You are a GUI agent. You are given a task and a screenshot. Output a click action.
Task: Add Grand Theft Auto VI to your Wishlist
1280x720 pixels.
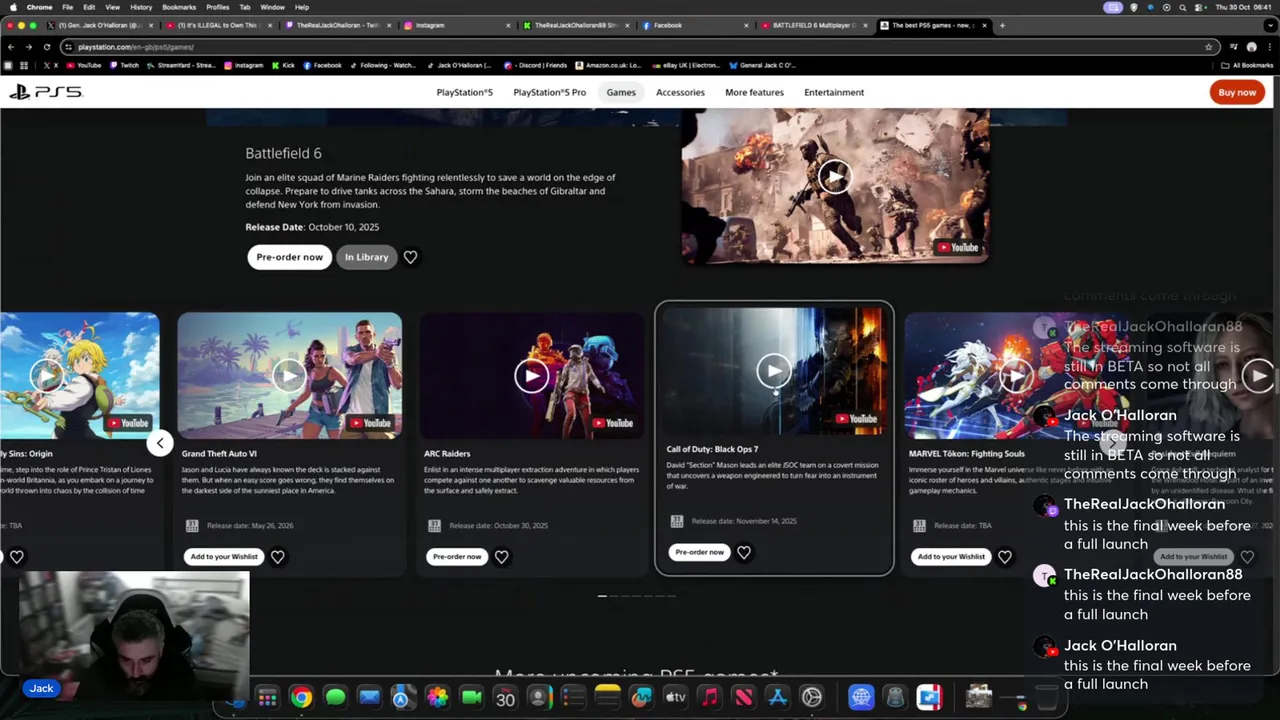pos(224,556)
